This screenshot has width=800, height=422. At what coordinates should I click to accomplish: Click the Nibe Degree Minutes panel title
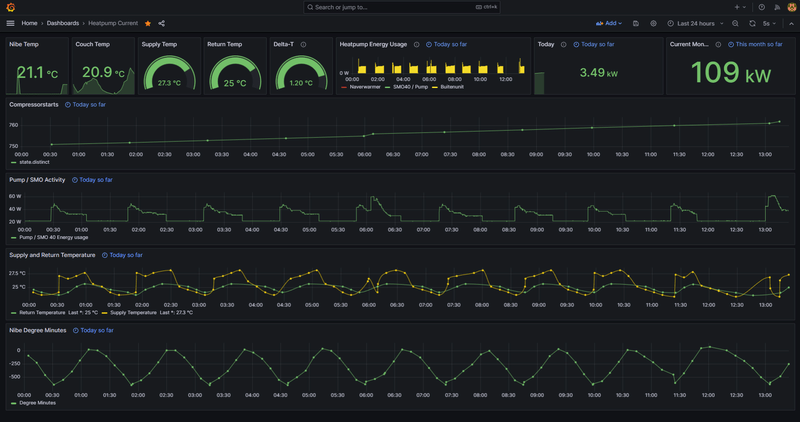click(x=38, y=331)
